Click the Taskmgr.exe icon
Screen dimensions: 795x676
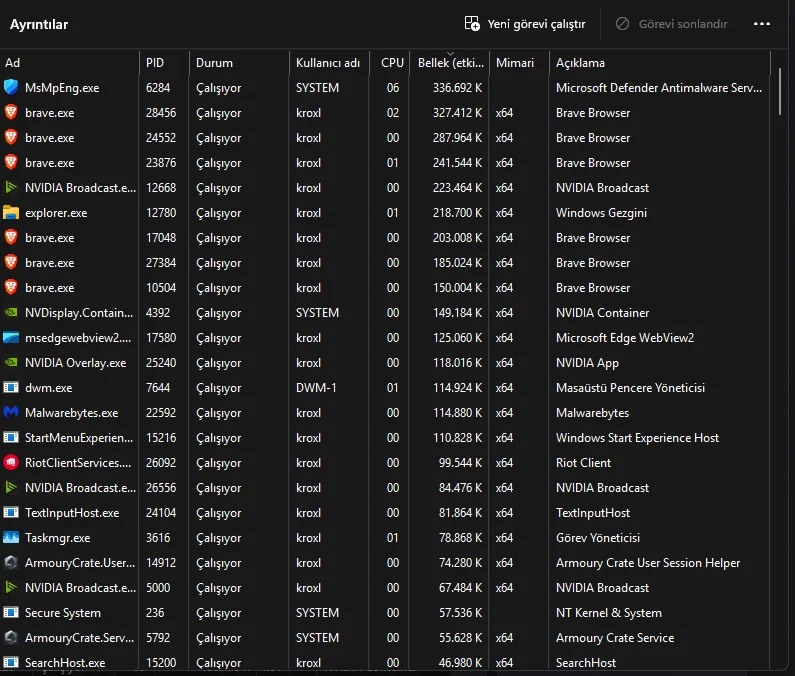click(x=11, y=538)
